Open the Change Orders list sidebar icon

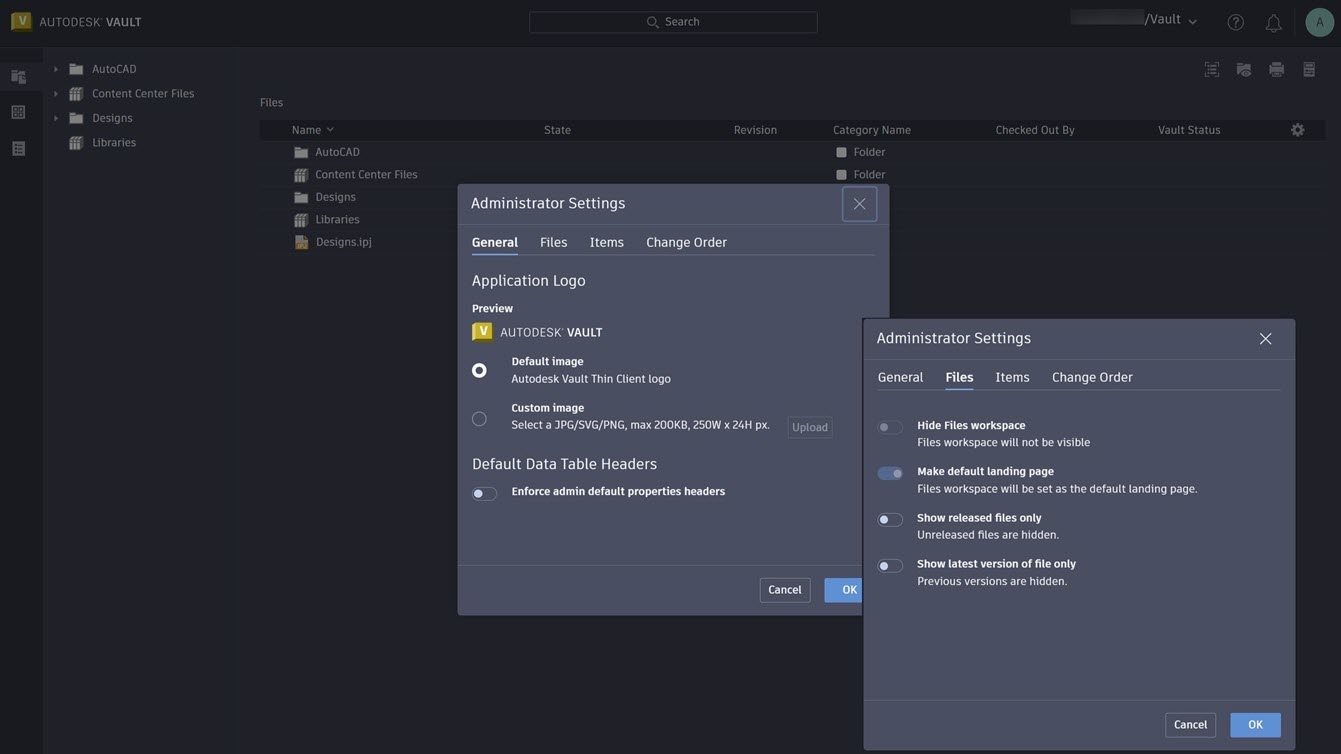click(18, 148)
